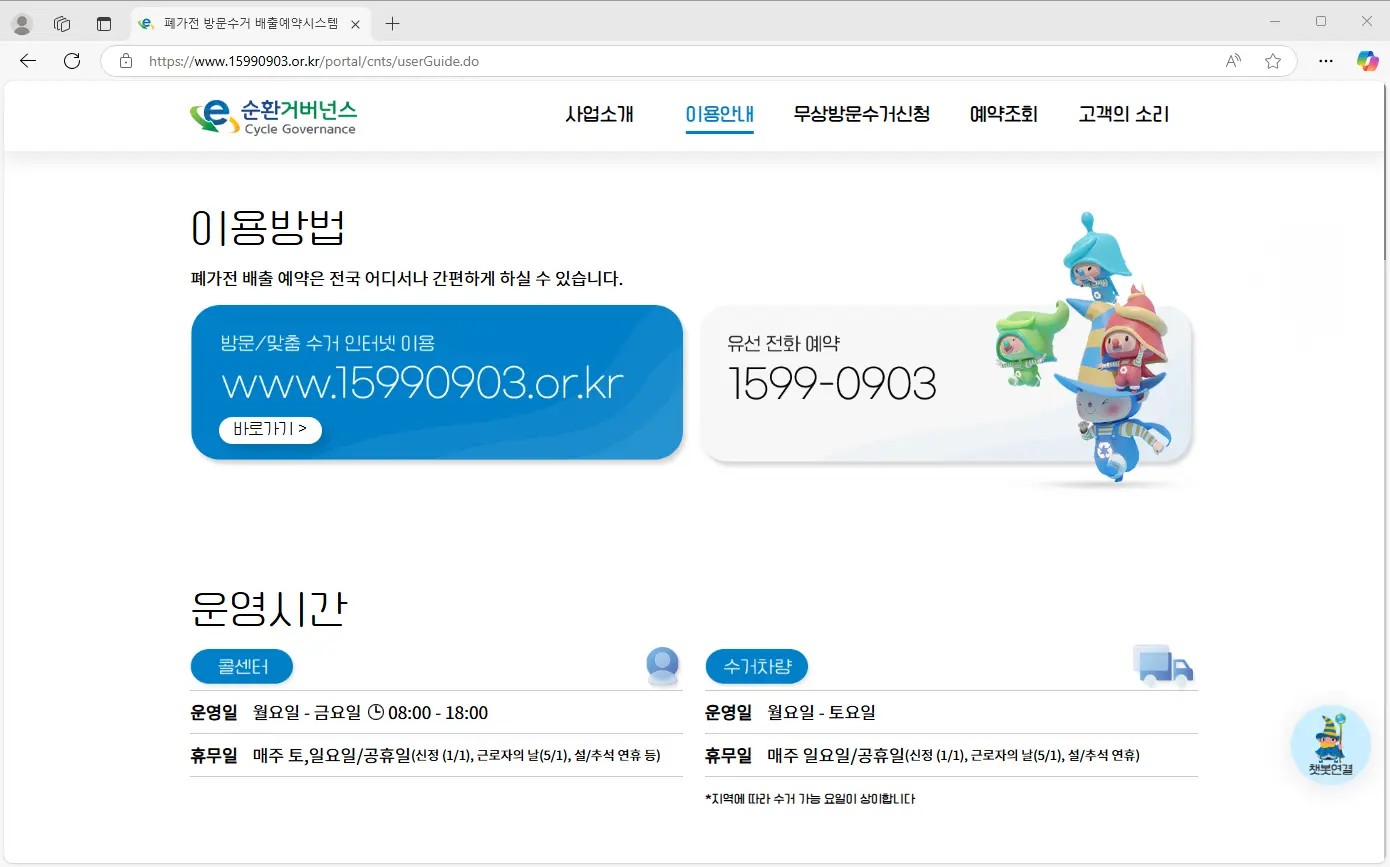Open the browser settings ellipsis menu
Screen dimensions: 1390x867
click(x=1326, y=61)
